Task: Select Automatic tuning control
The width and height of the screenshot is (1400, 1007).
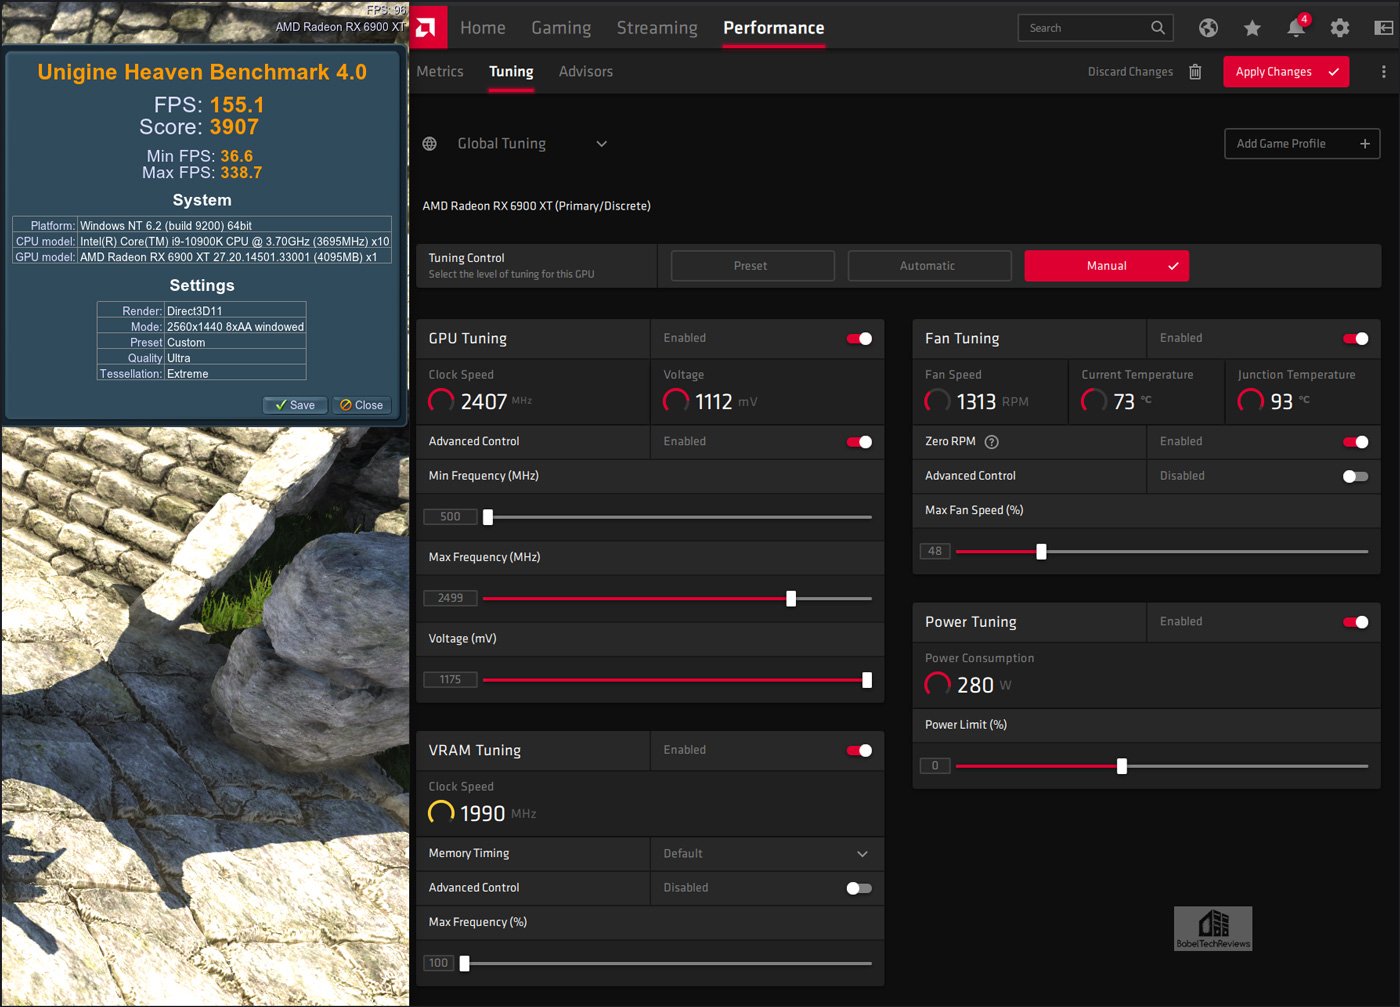Action: 930,266
